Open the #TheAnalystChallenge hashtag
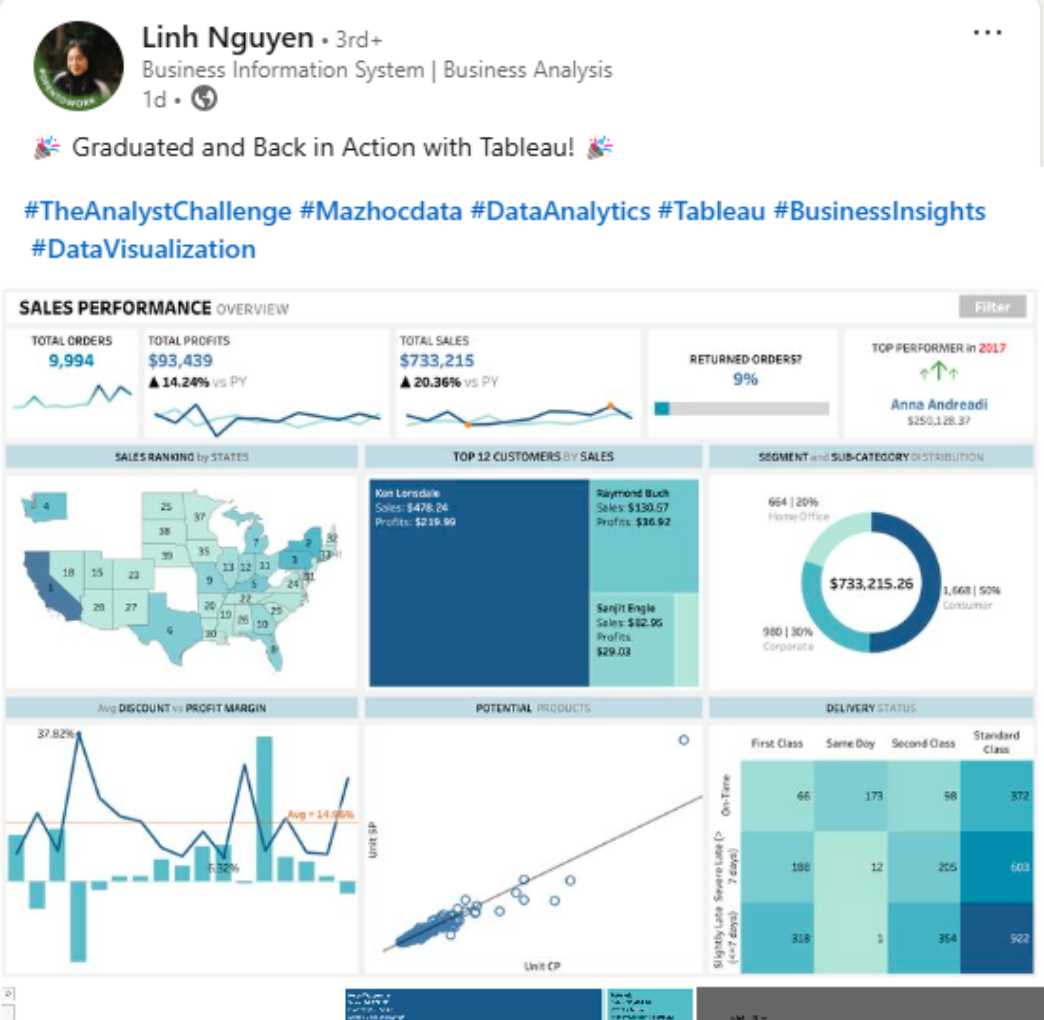The width and height of the screenshot is (1044, 1020). (x=157, y=211)
